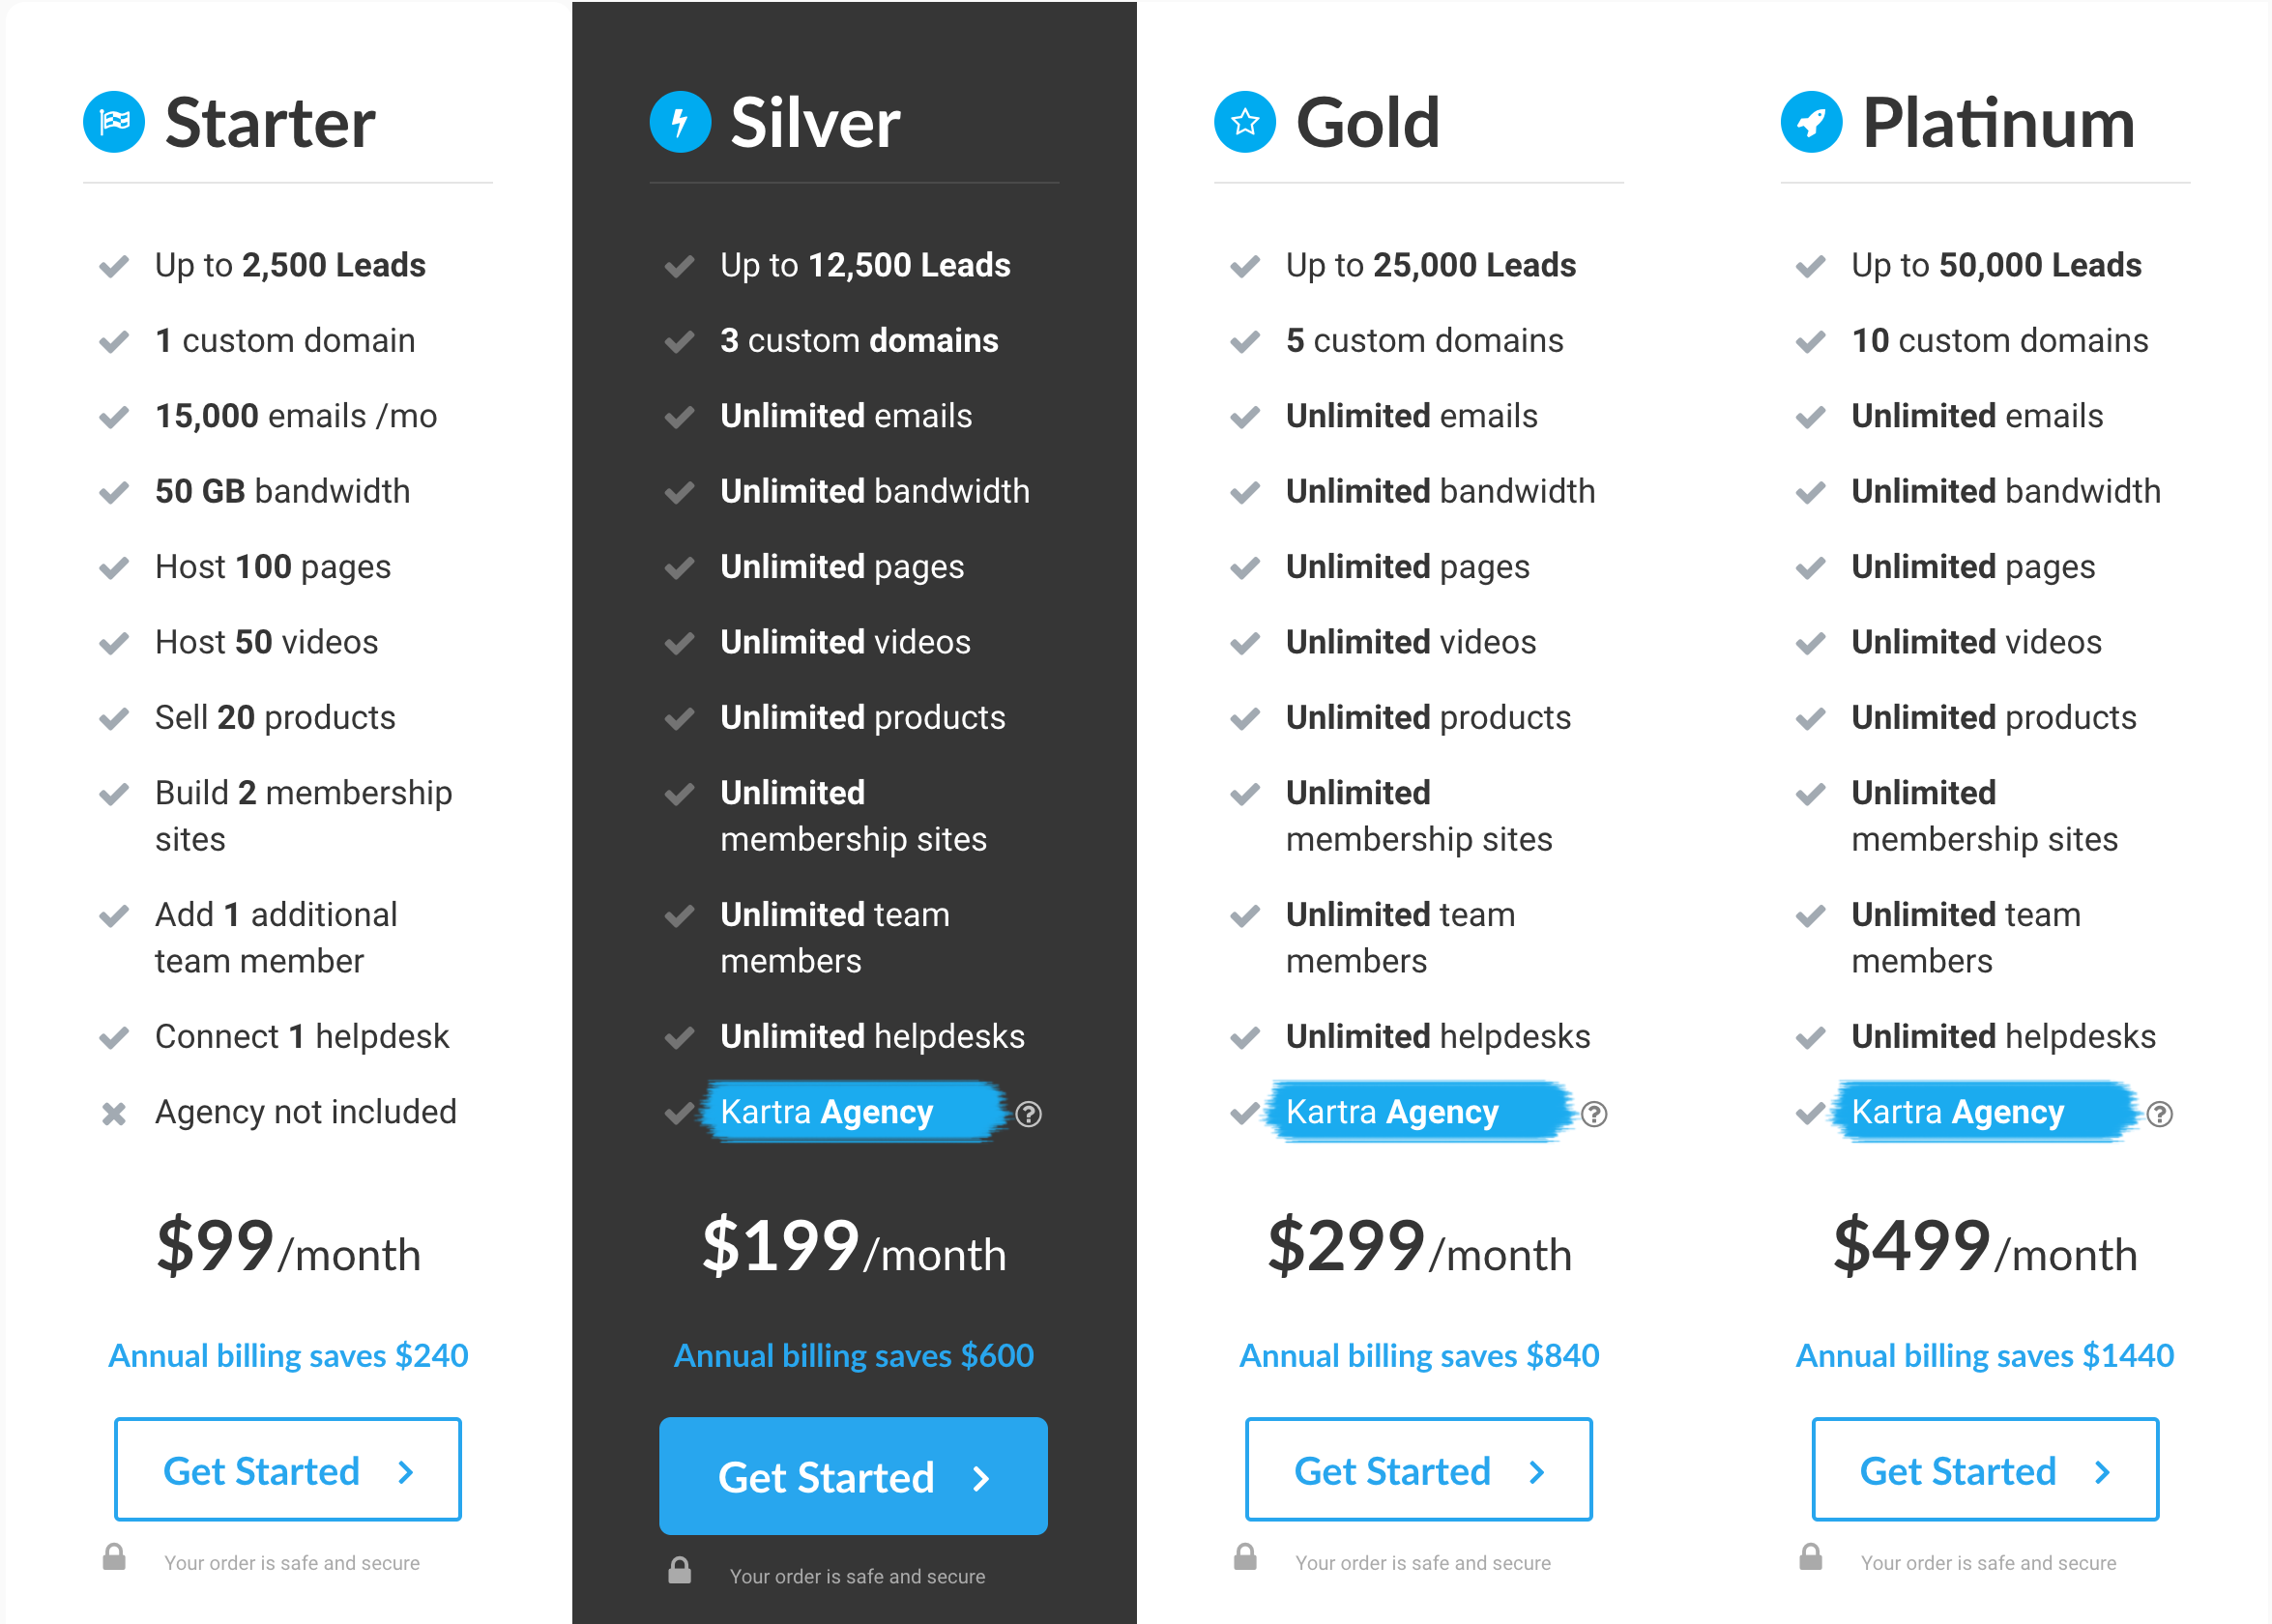Select Get Started for the Platinum plan
The image size is (2272, 1624).
(1985, 1470)
